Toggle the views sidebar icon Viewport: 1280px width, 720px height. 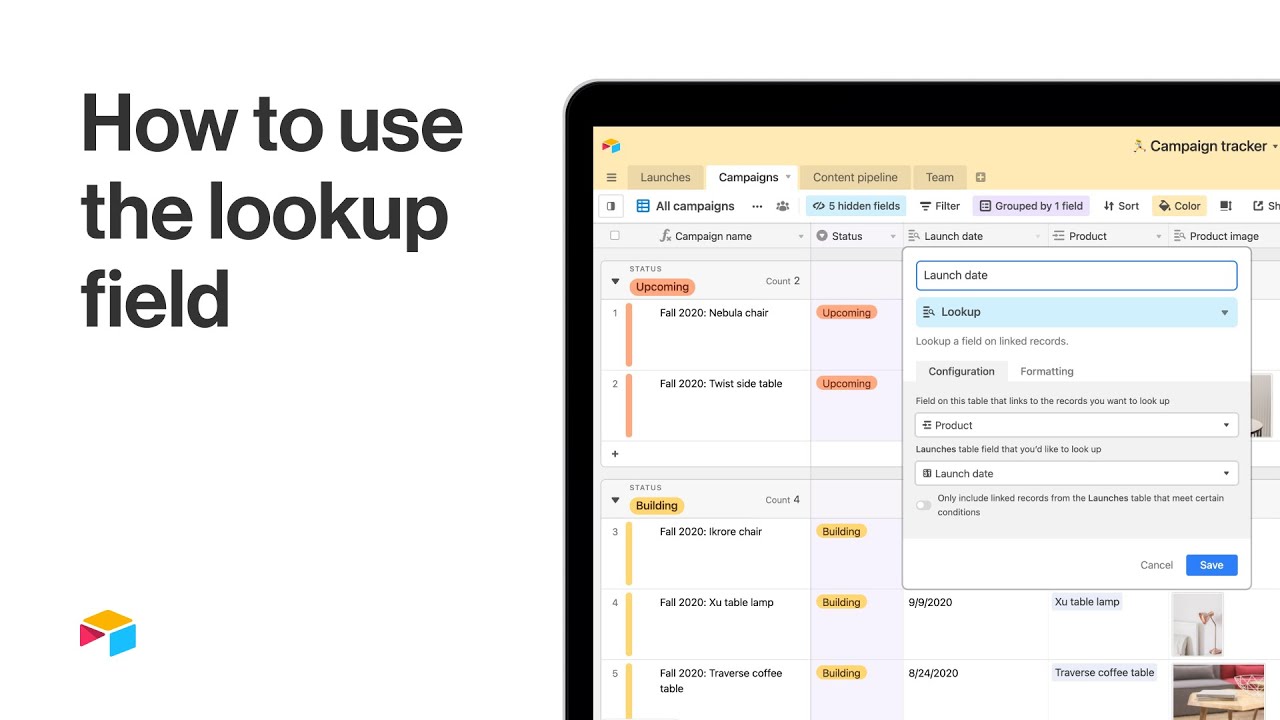pyautogui.click(x=611, y=206)
